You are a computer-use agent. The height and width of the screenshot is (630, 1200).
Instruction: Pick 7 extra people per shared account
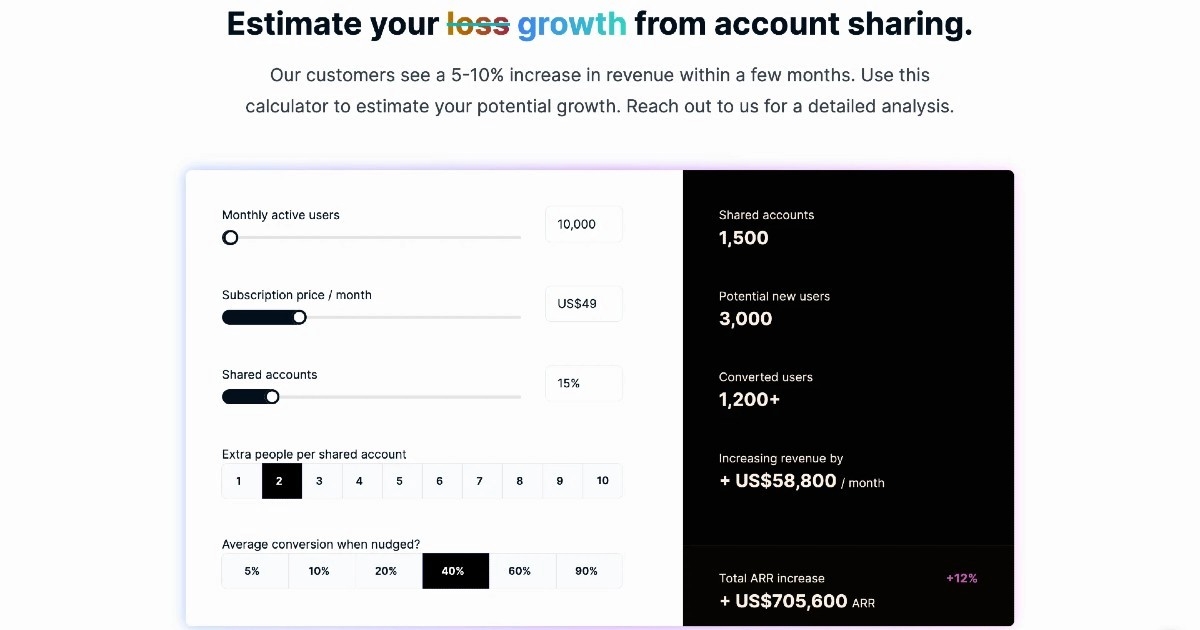(x=480, y=481)
